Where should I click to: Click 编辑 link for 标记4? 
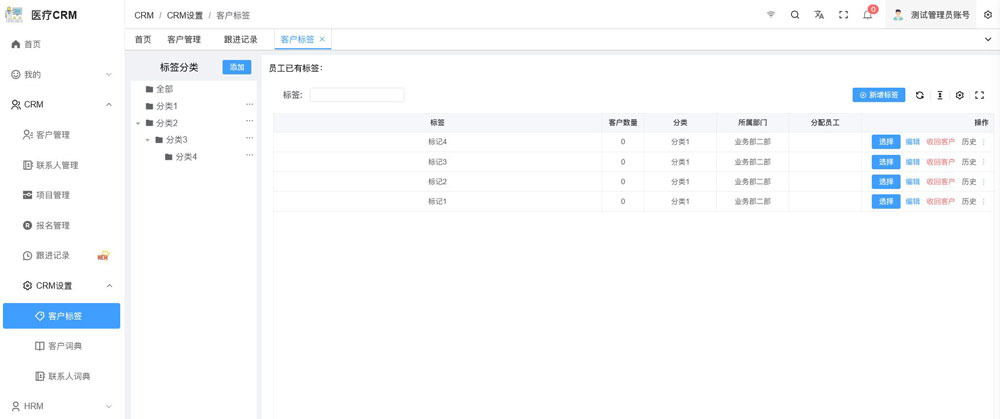pyautogui.click(x=912, y=142)
